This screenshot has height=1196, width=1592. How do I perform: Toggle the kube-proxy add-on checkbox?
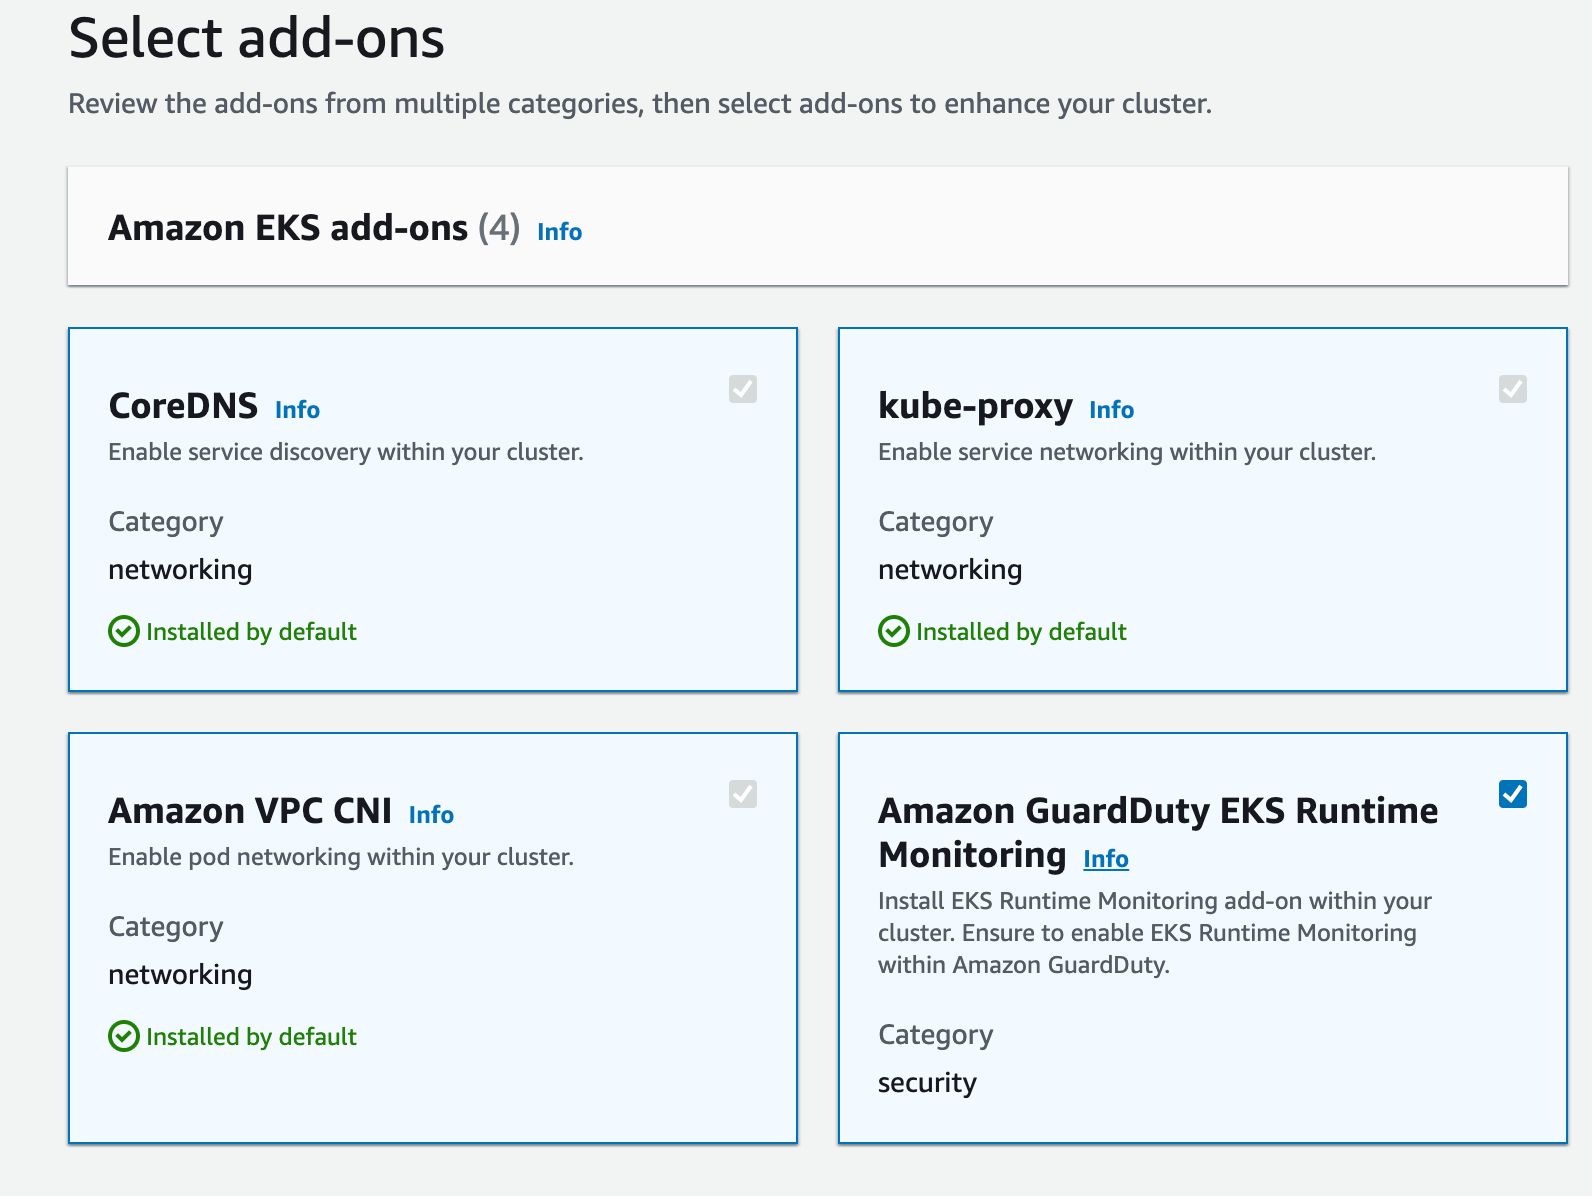pos(1513,389)
